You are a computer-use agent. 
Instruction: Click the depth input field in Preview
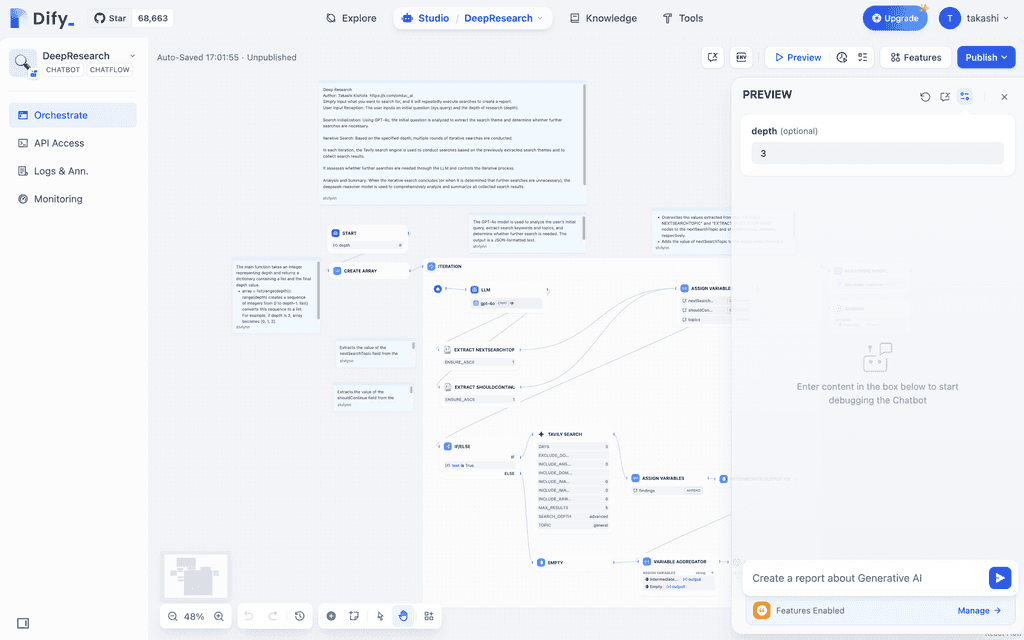[x=877, y=152]
